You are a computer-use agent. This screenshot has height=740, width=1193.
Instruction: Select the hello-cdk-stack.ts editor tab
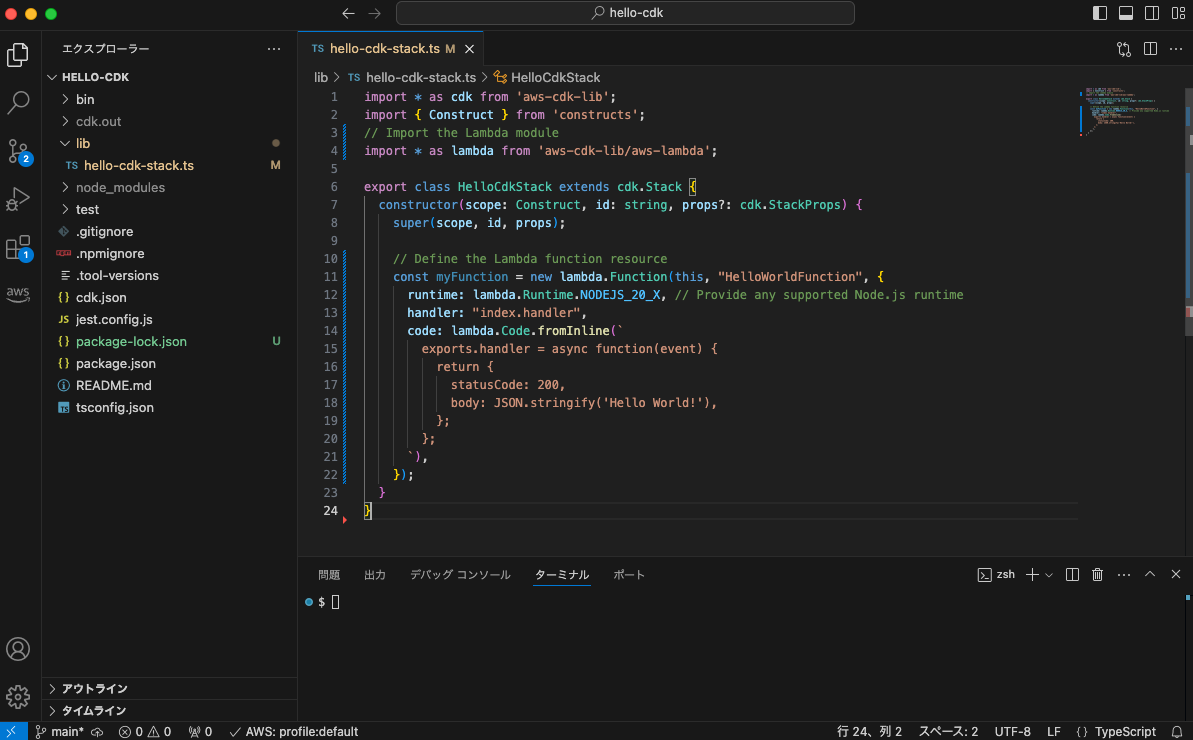(x=391, y=49)
